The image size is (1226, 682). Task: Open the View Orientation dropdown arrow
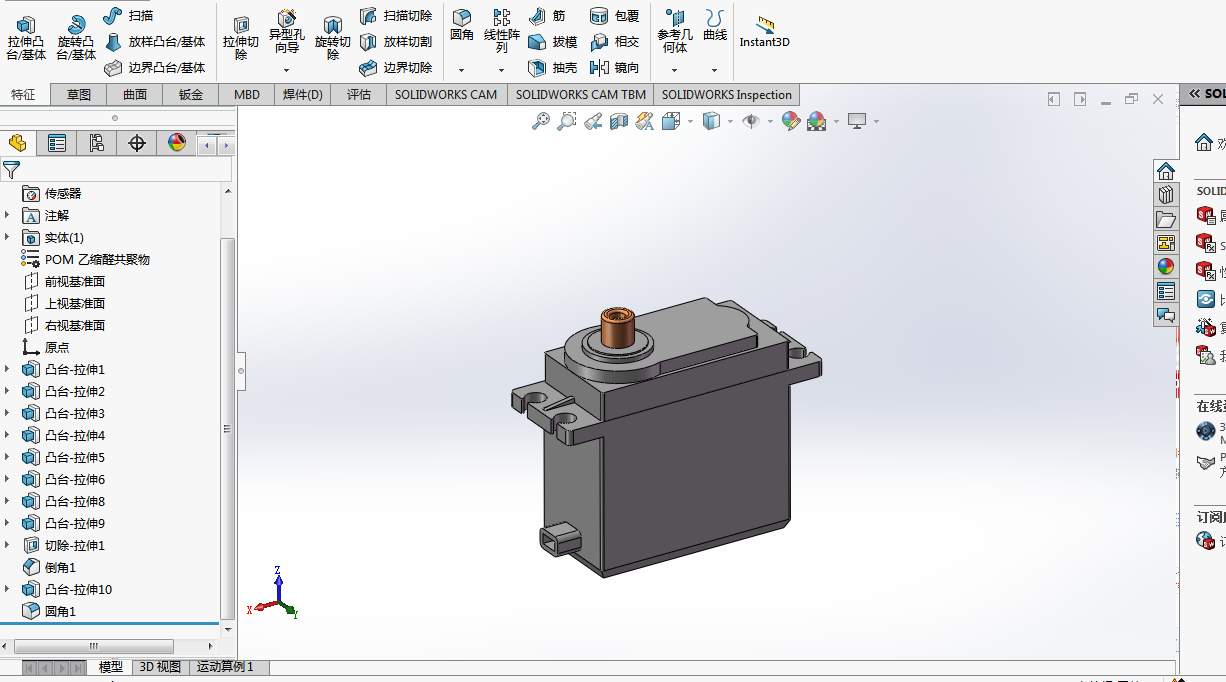[691, 122]
